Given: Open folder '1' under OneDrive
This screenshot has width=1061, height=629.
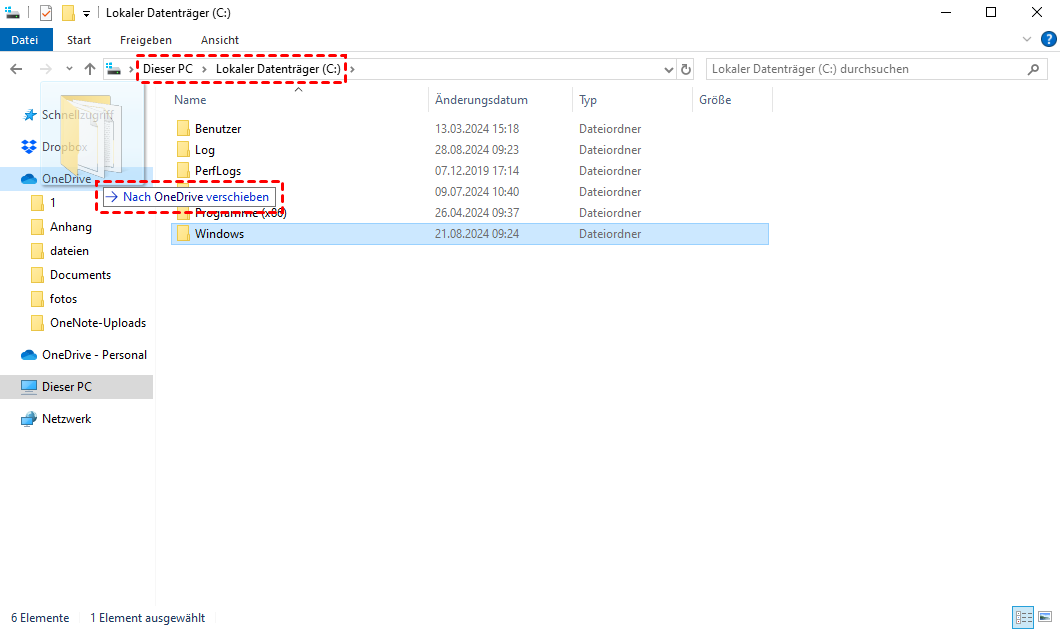Looking at the screenshot, I should click(x=53, y=203).
